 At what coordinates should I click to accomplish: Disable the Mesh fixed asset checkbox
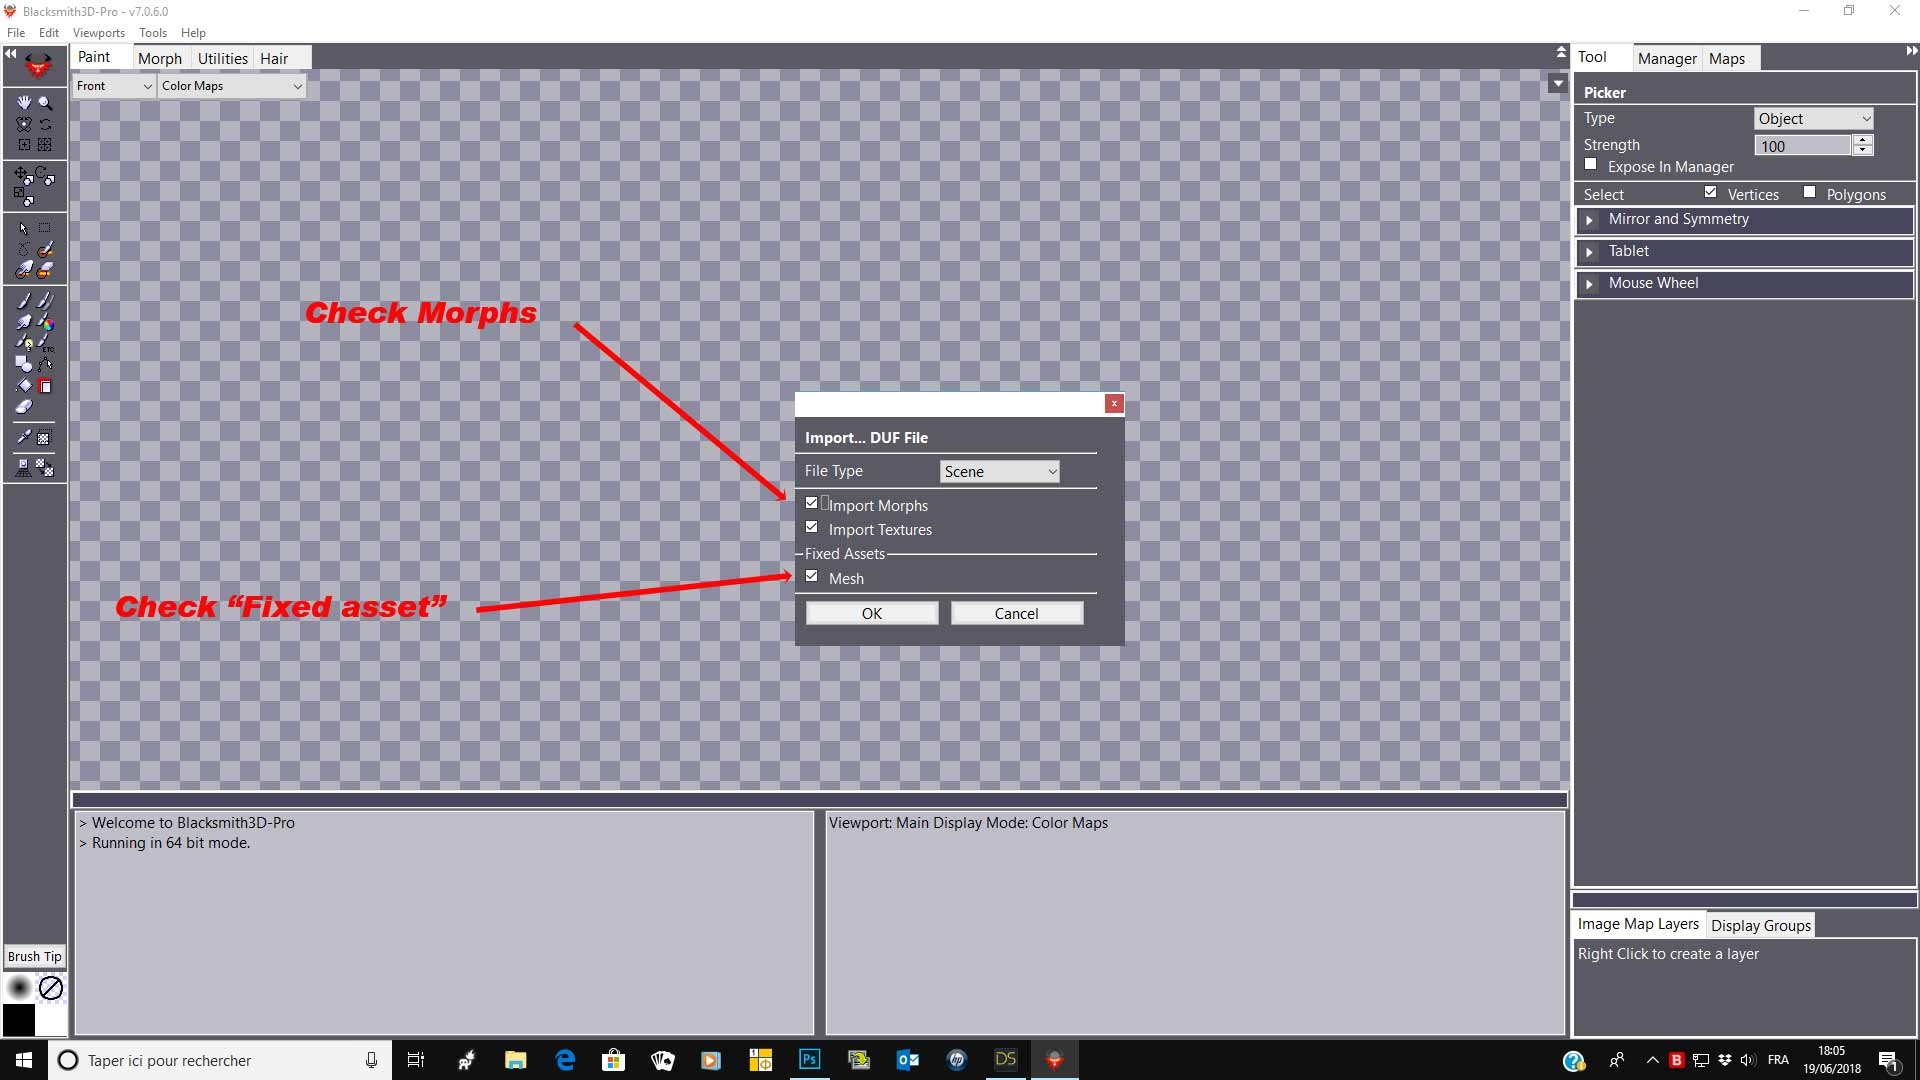[811, 575]
